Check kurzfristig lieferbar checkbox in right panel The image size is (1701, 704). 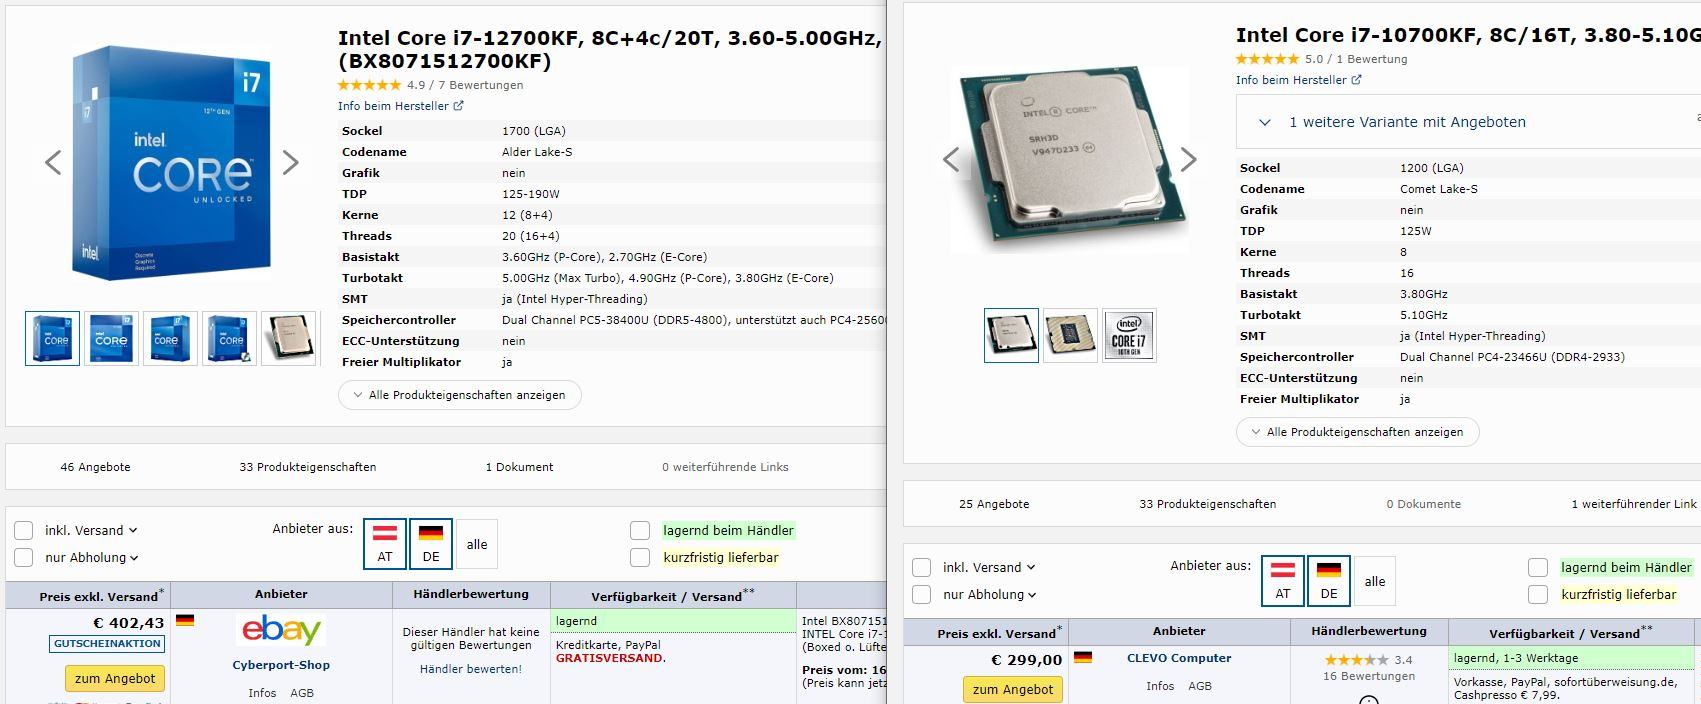[1538, 594]
